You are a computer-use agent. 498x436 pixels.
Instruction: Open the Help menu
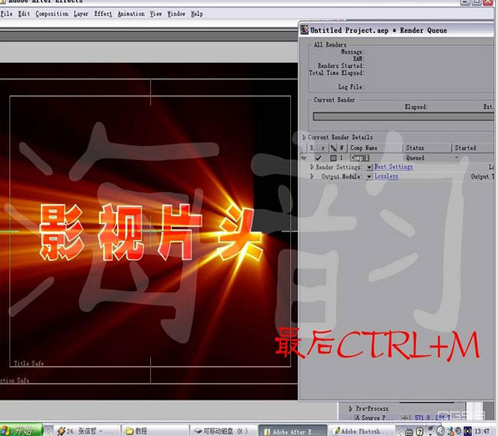(x=197, y=14)
